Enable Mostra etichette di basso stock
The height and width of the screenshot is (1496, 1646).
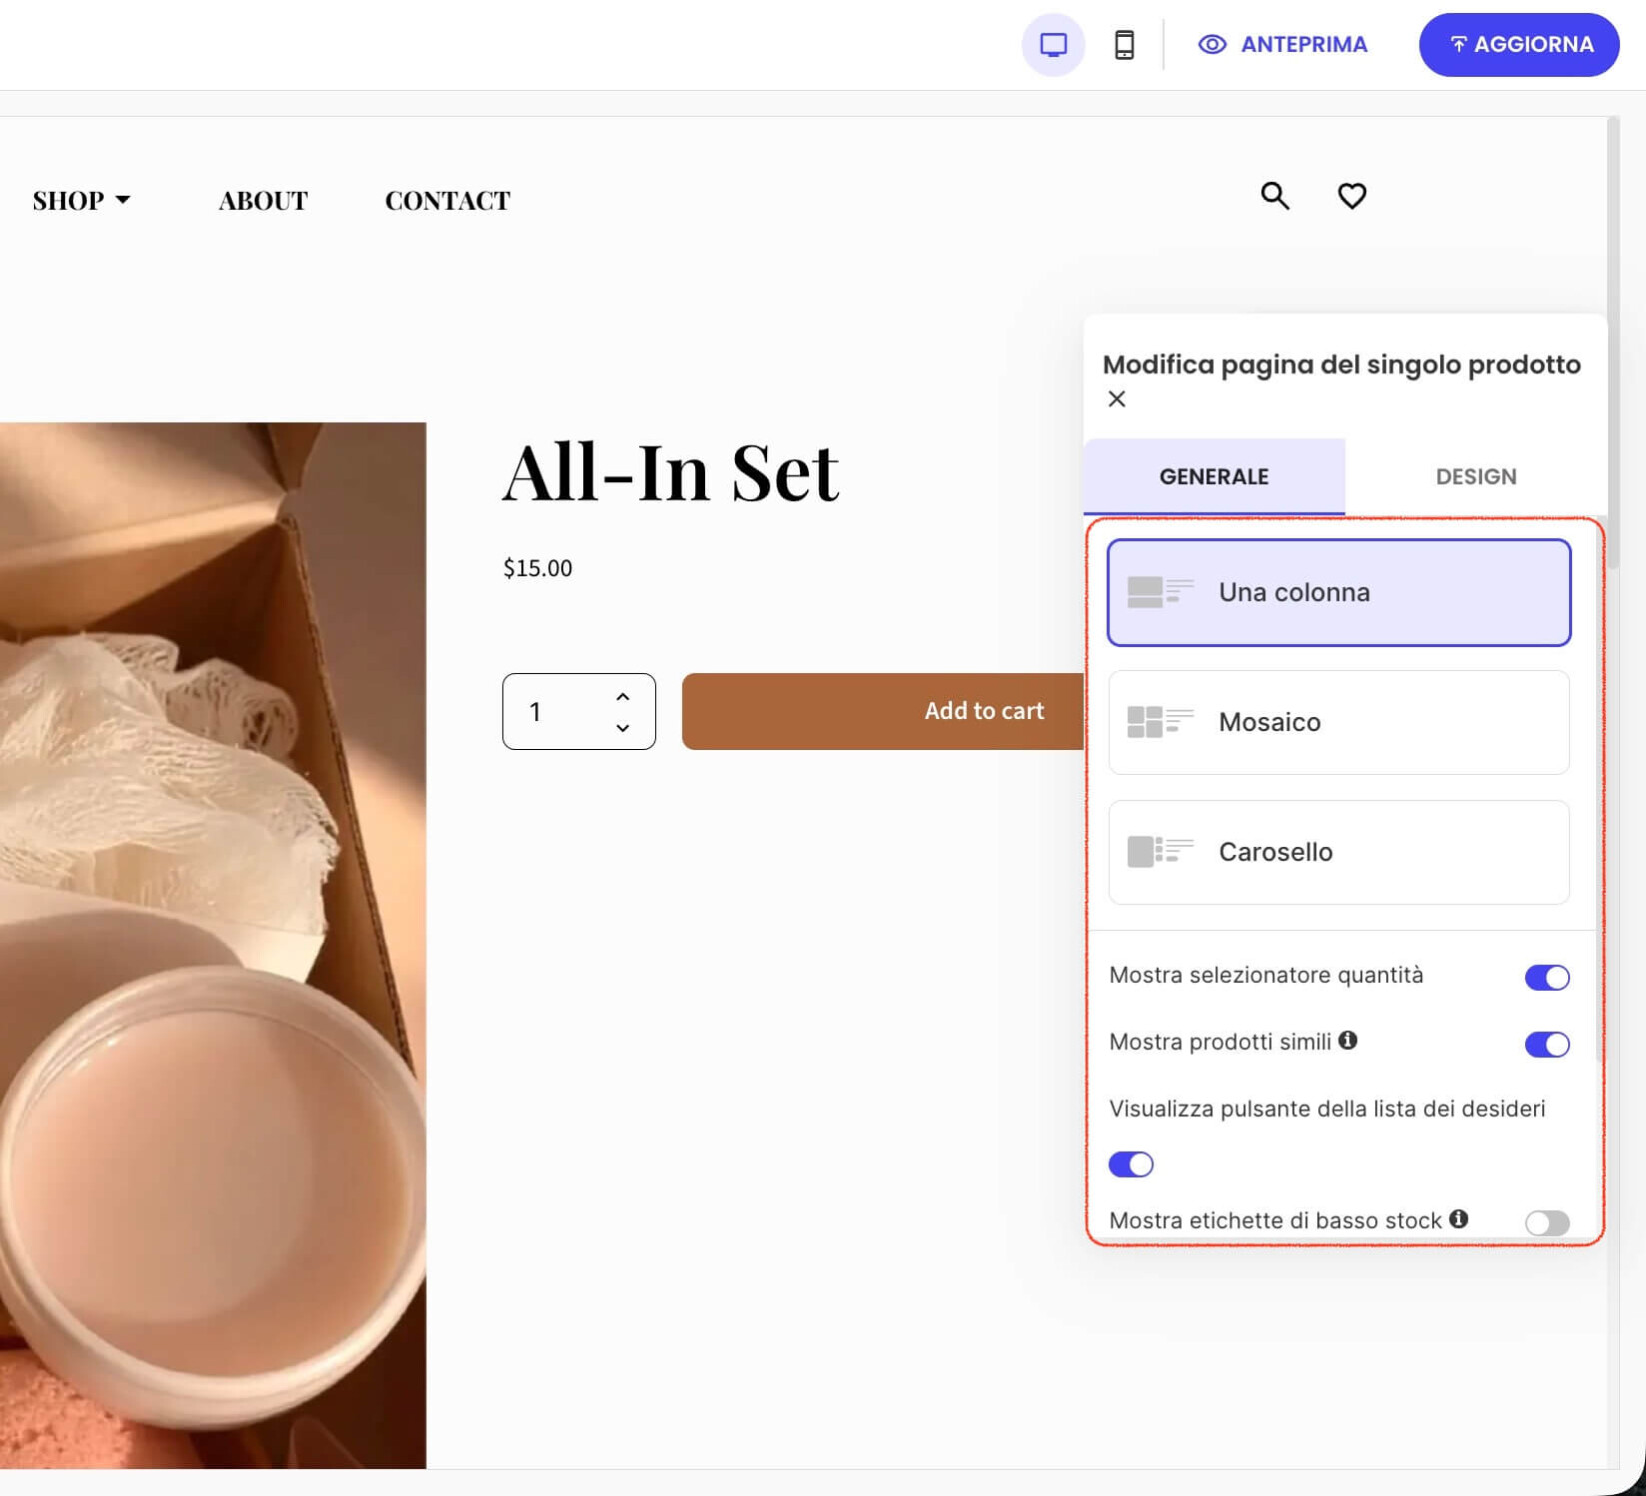pos(1547,1223)
